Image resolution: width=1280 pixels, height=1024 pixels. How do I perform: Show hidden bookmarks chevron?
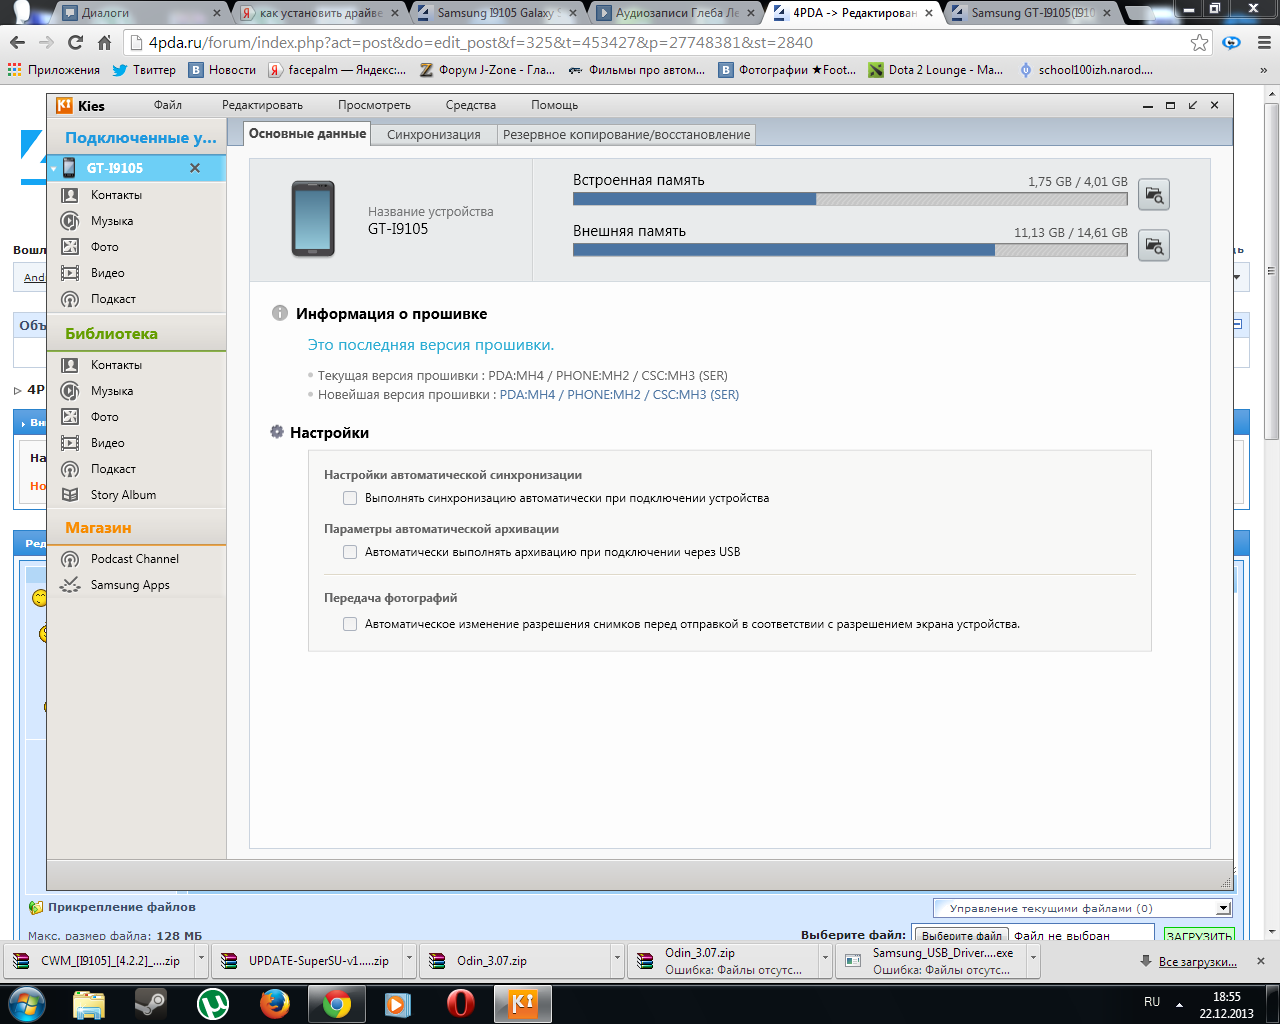point(1263,70)
